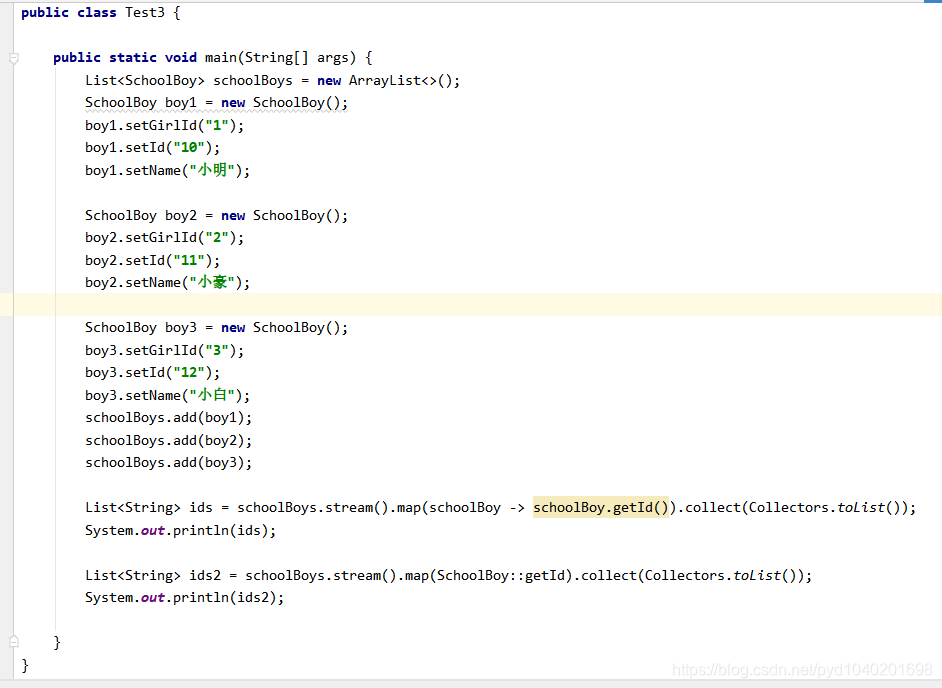This screenshot has width=942, height=688.
Task: Click fold end marker beside method's closing brace
Action: coord(14,642)
